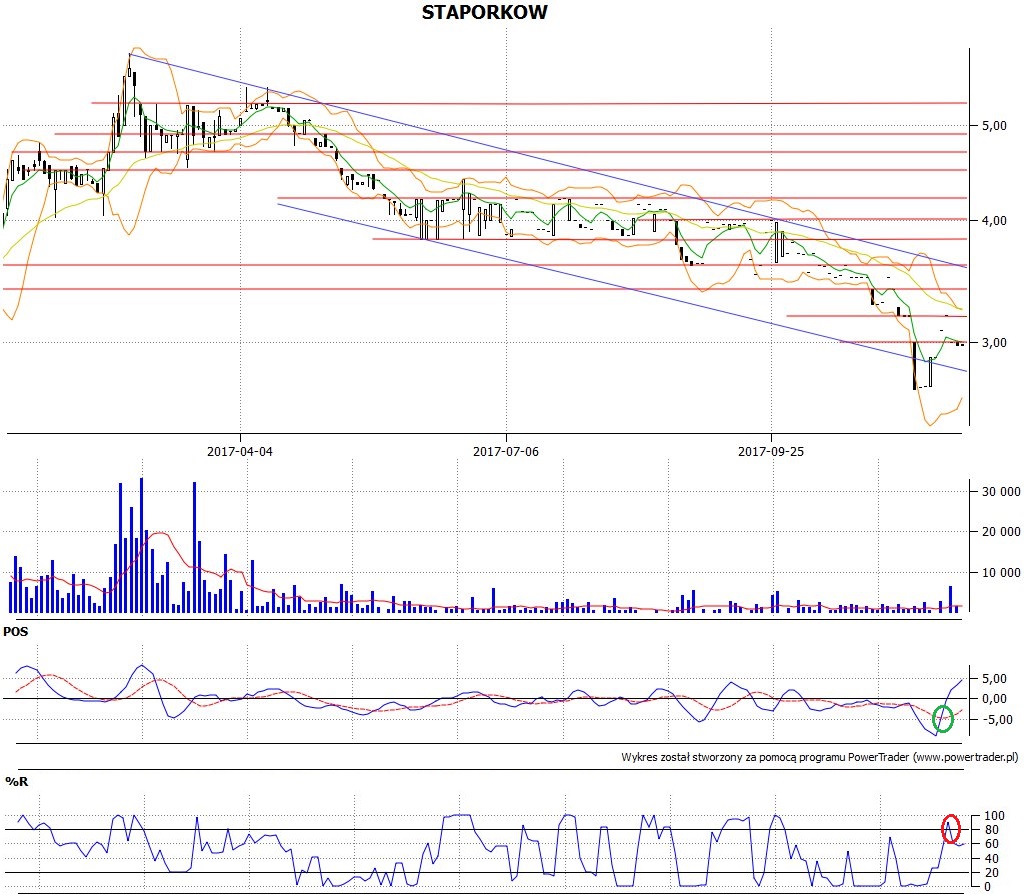The image size is (1024, 895).
Task: Click the %R axis 60 label
Action: [991, 844]
